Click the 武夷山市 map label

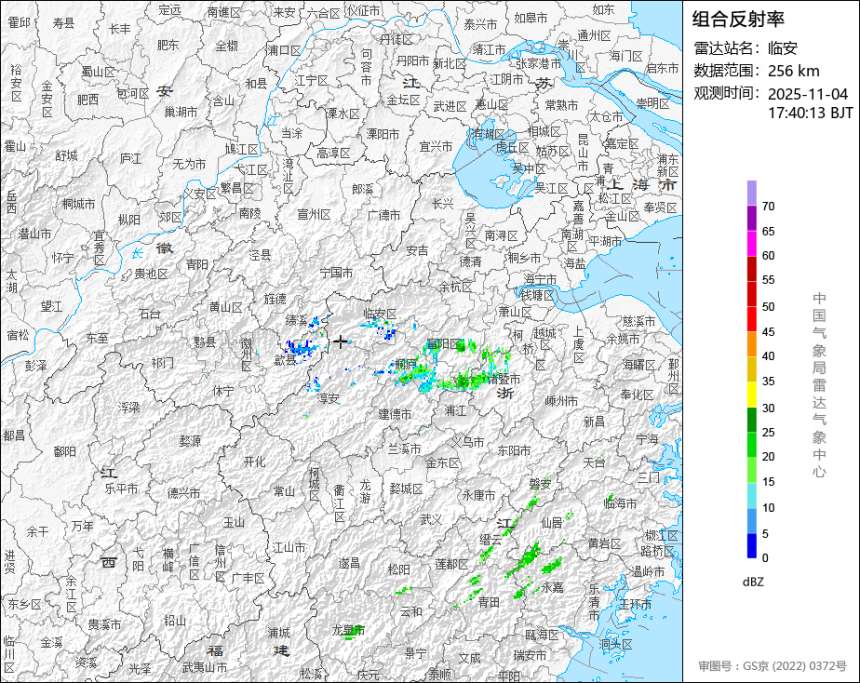point(204,668)
